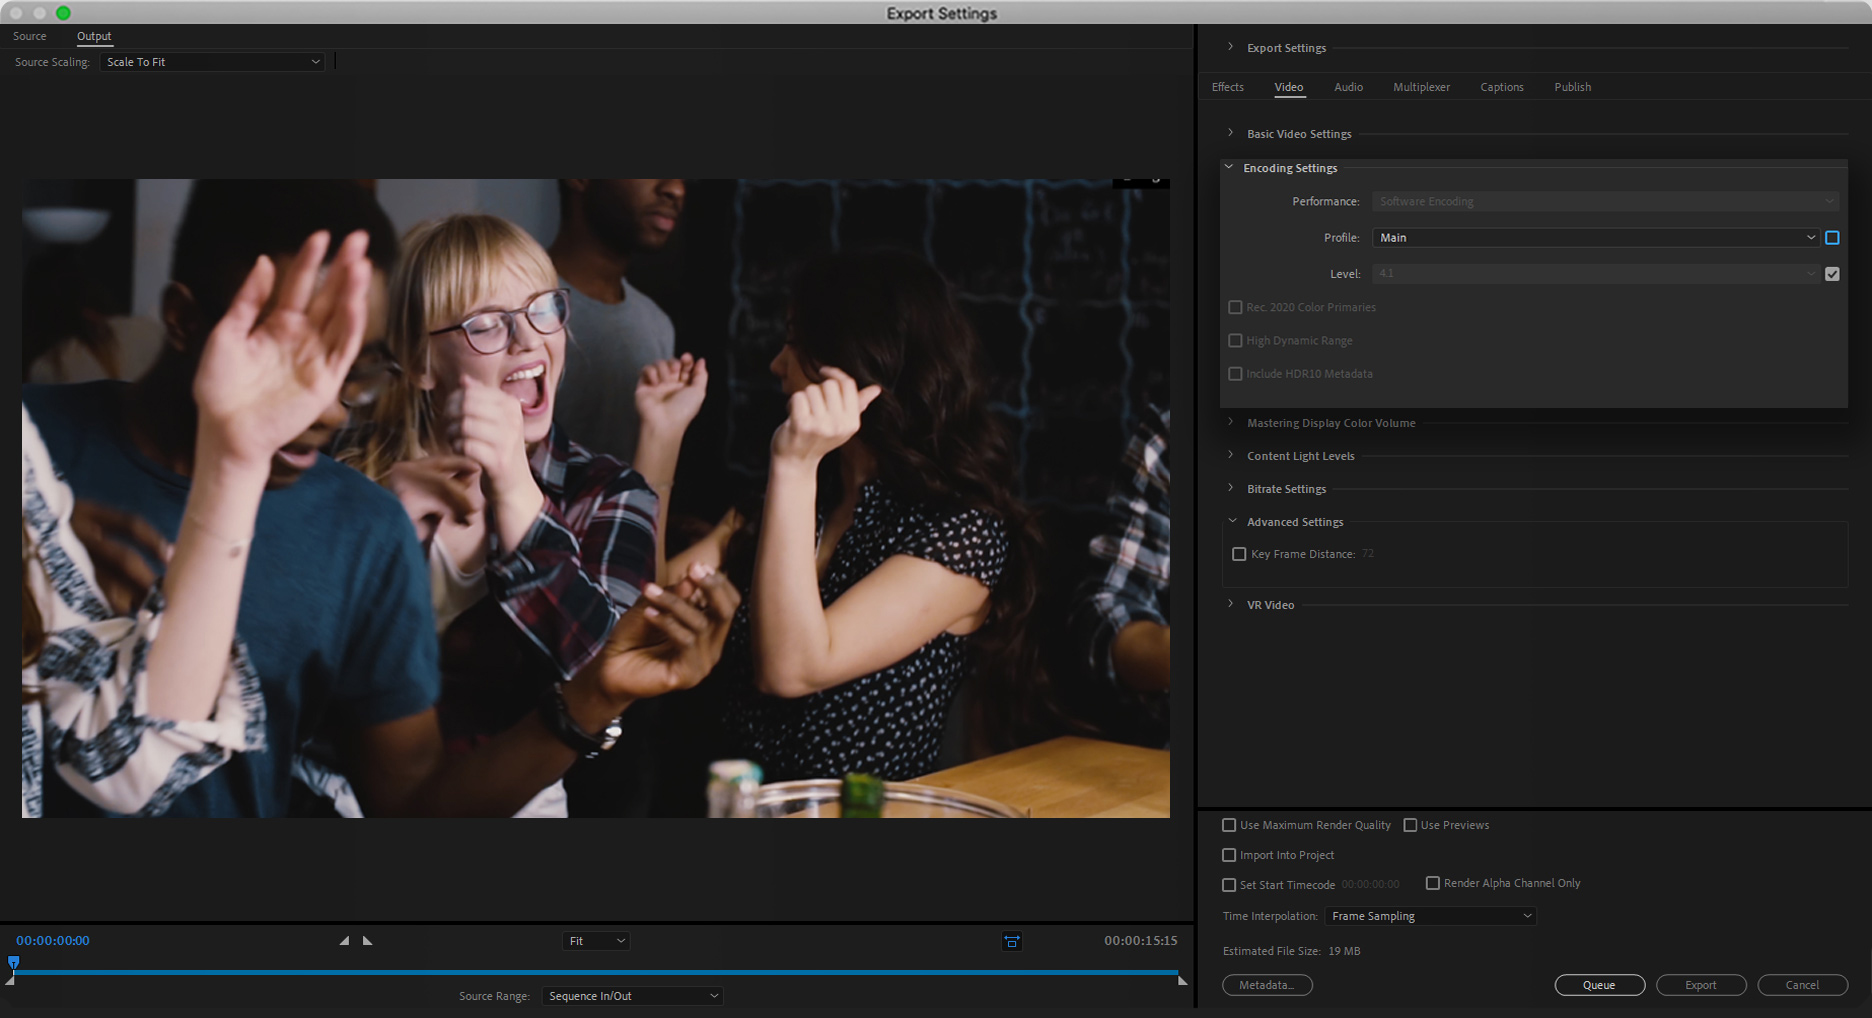Uncheck the Level match source checkbox
The height and width of the screenshot is (1018, 1872).
(x=1832, y=274)
